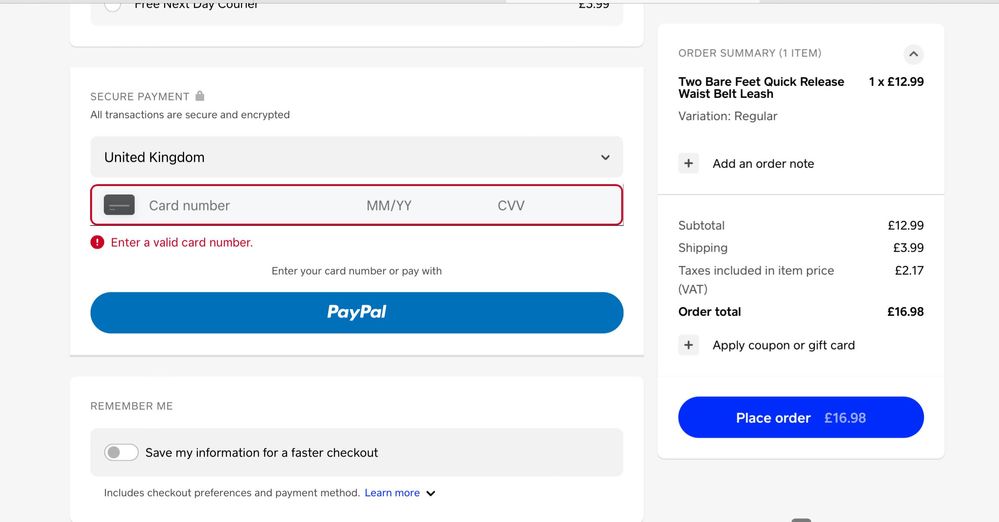
Task: Click Apply coupon or gift card text
Action: coord(783,345)
